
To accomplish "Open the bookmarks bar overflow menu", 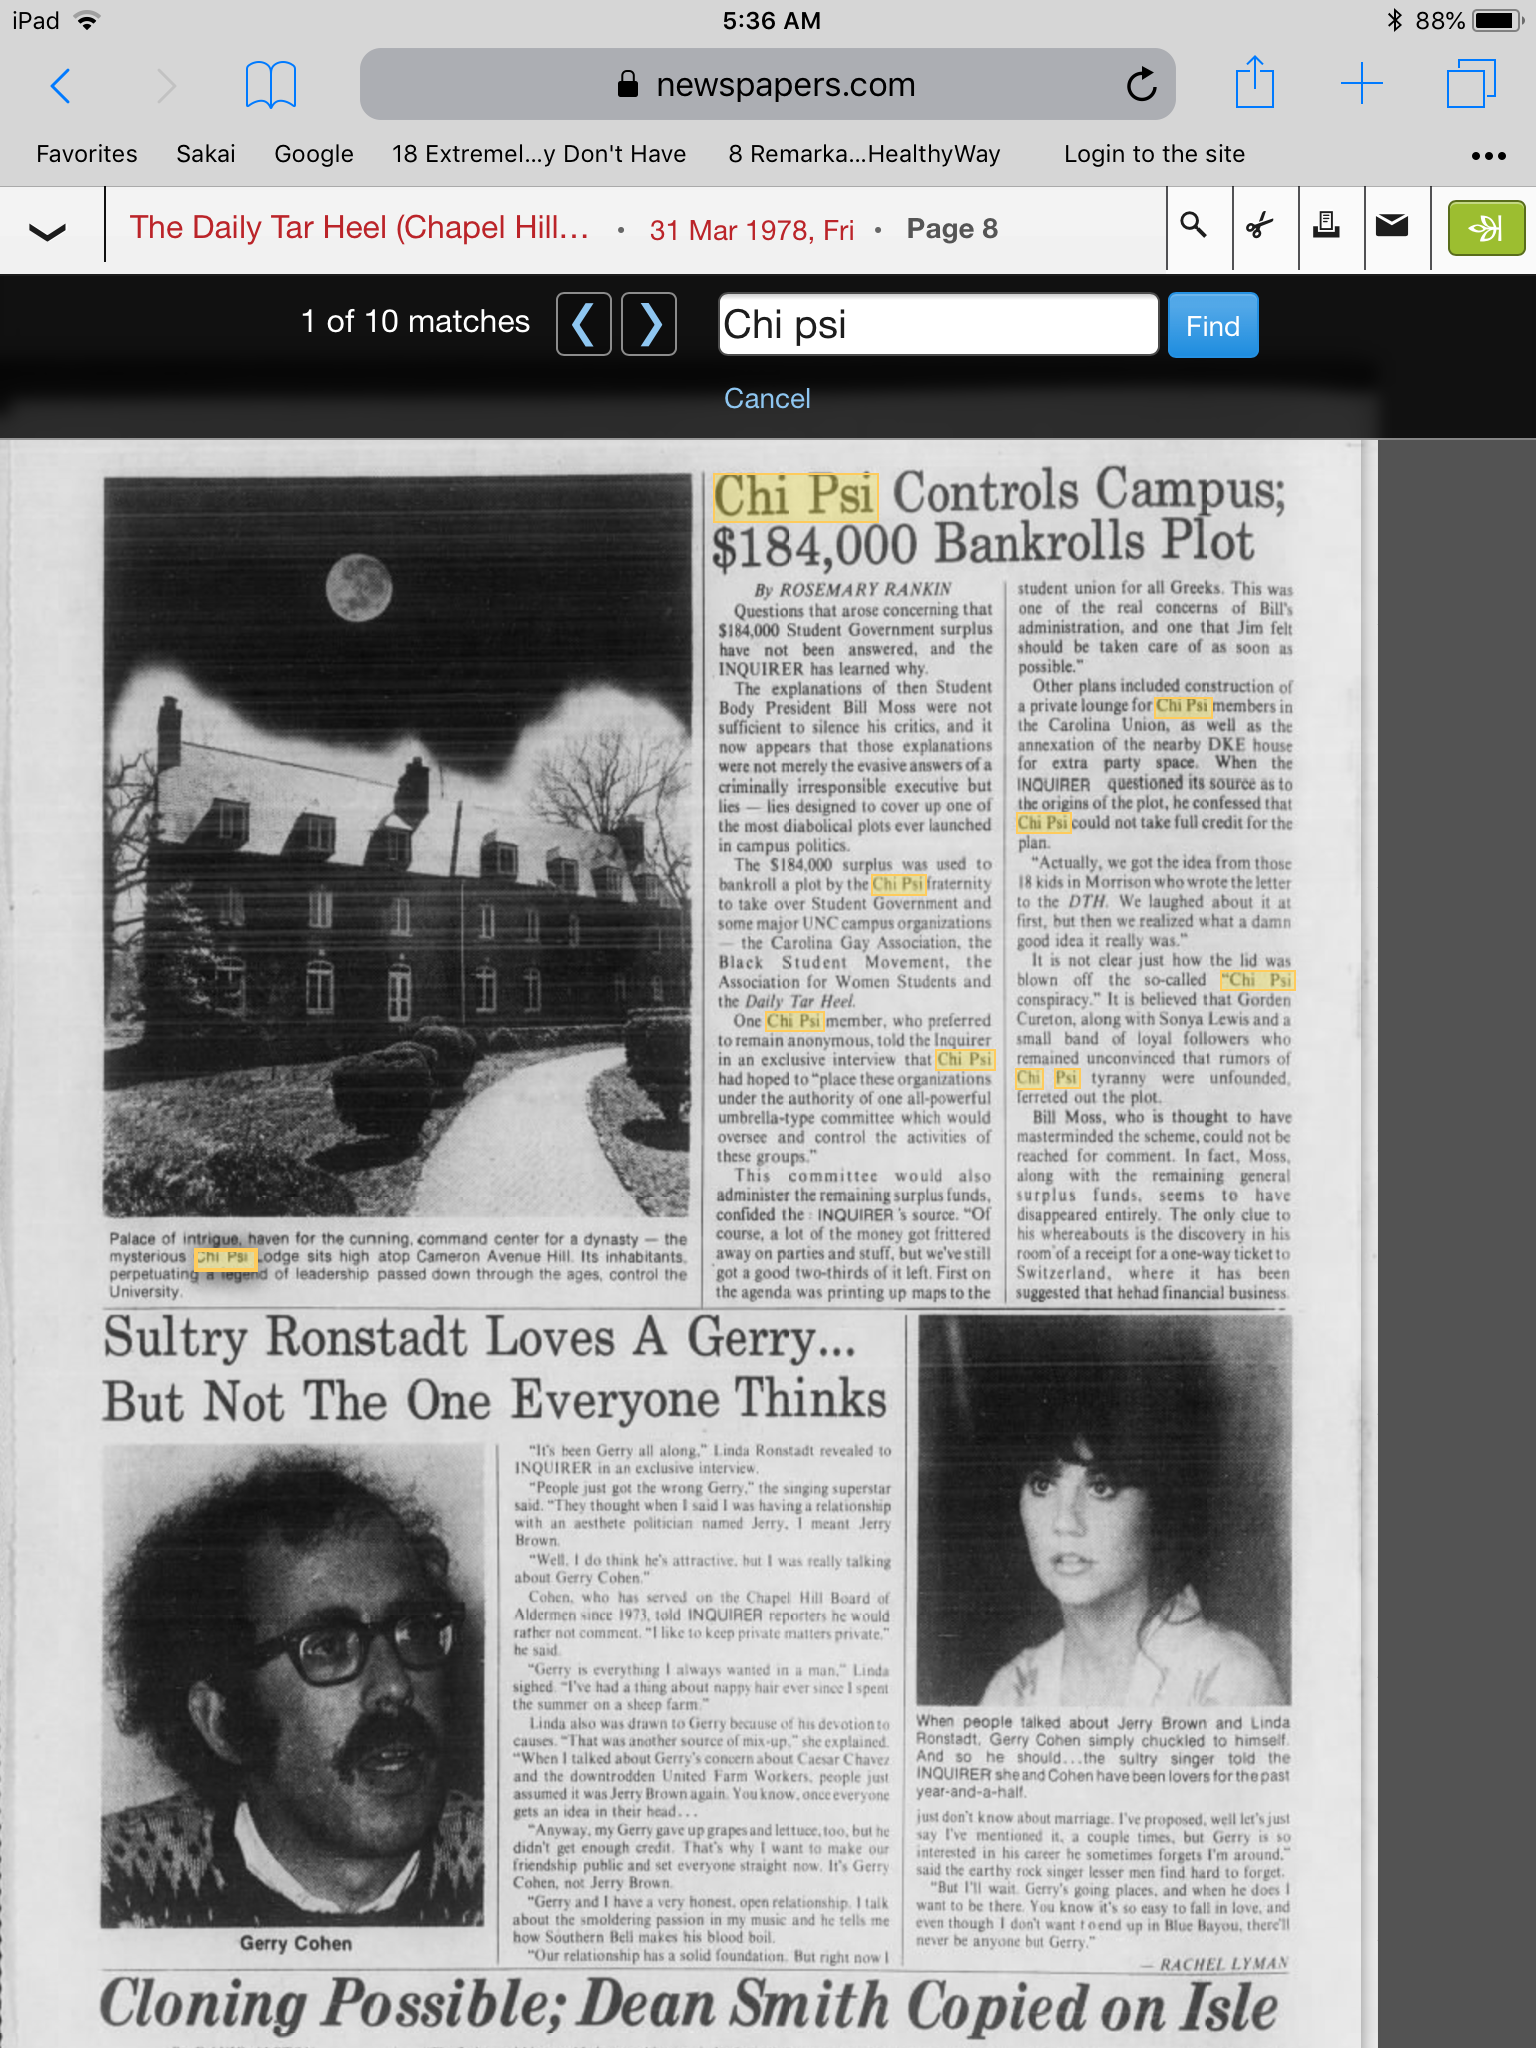I will coord(1488,155).
